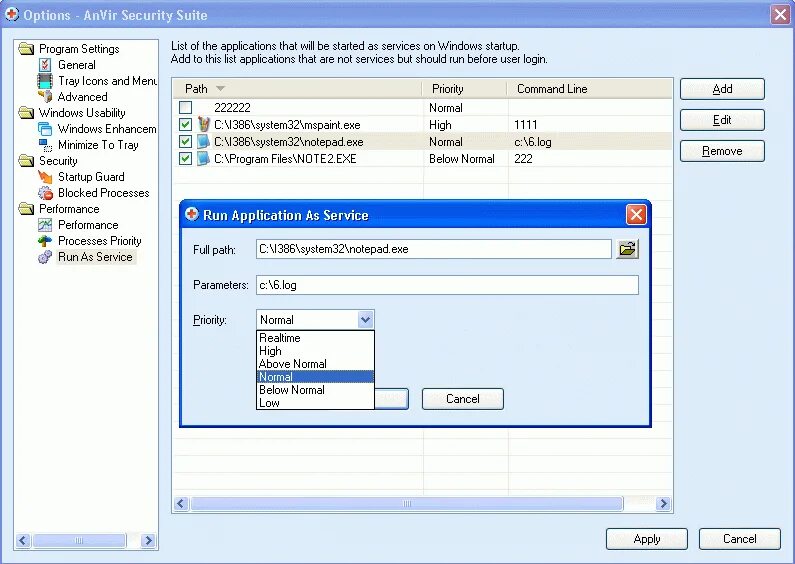Screen dimensions: 795x564
Task: Click the Performance chart icon
Action: 45,225
